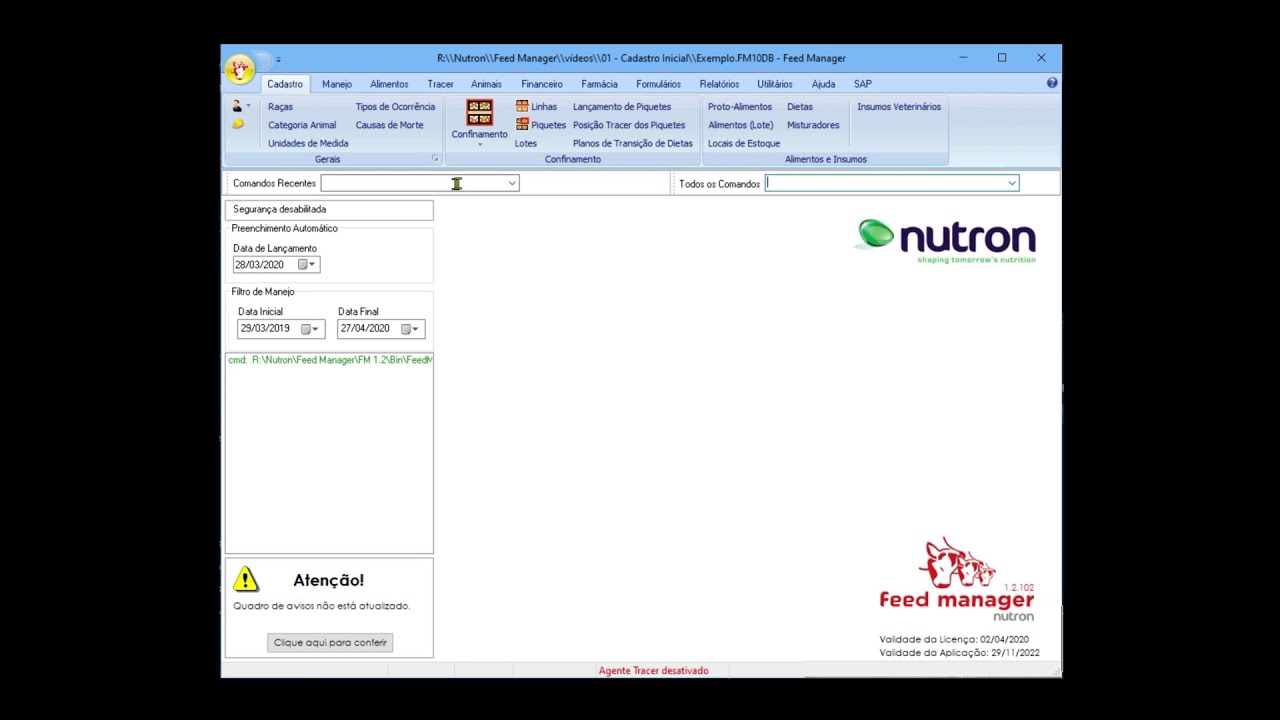This screenshot has width=1280, height=720.
Task: Click Planos de Transição de Dietas
Action: pos(633,143)
